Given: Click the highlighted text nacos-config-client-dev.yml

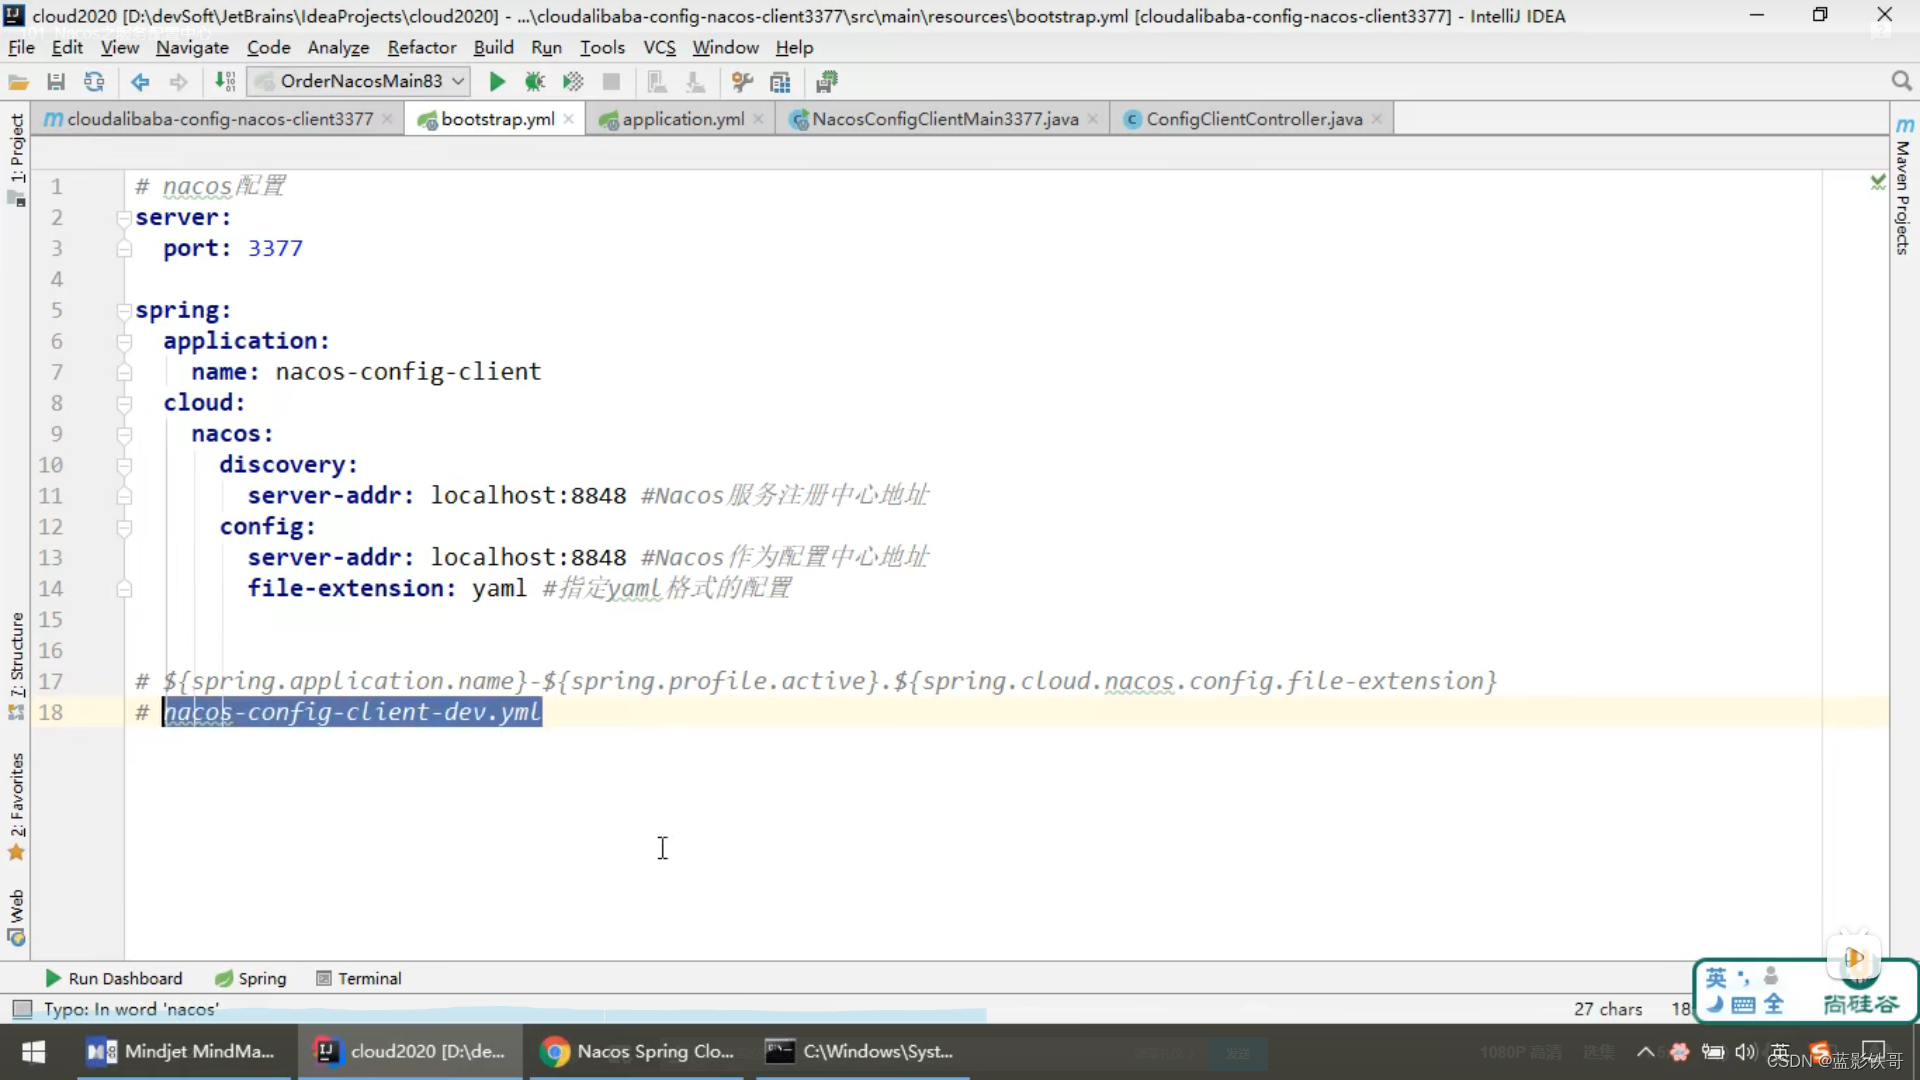Looking at the screenshot, I should (353, 712).
